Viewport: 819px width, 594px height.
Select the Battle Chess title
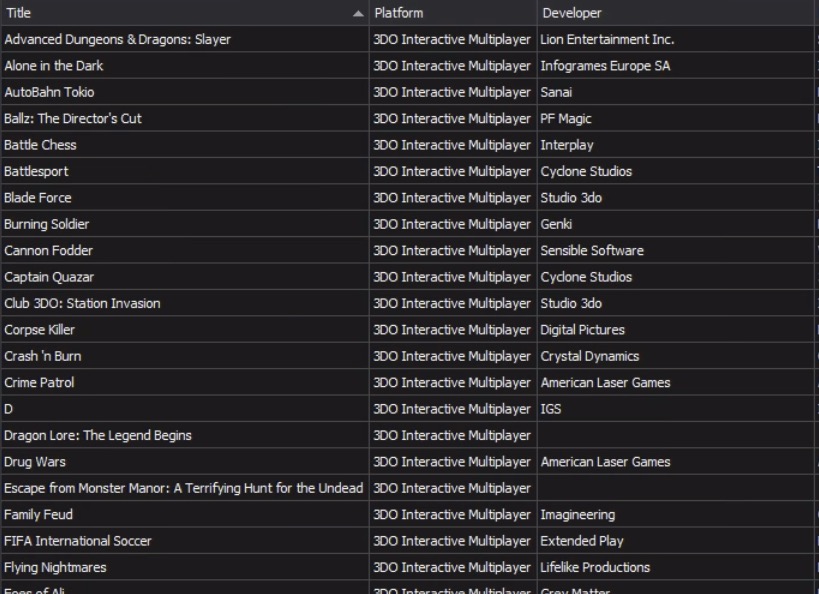tap(40, 145)
